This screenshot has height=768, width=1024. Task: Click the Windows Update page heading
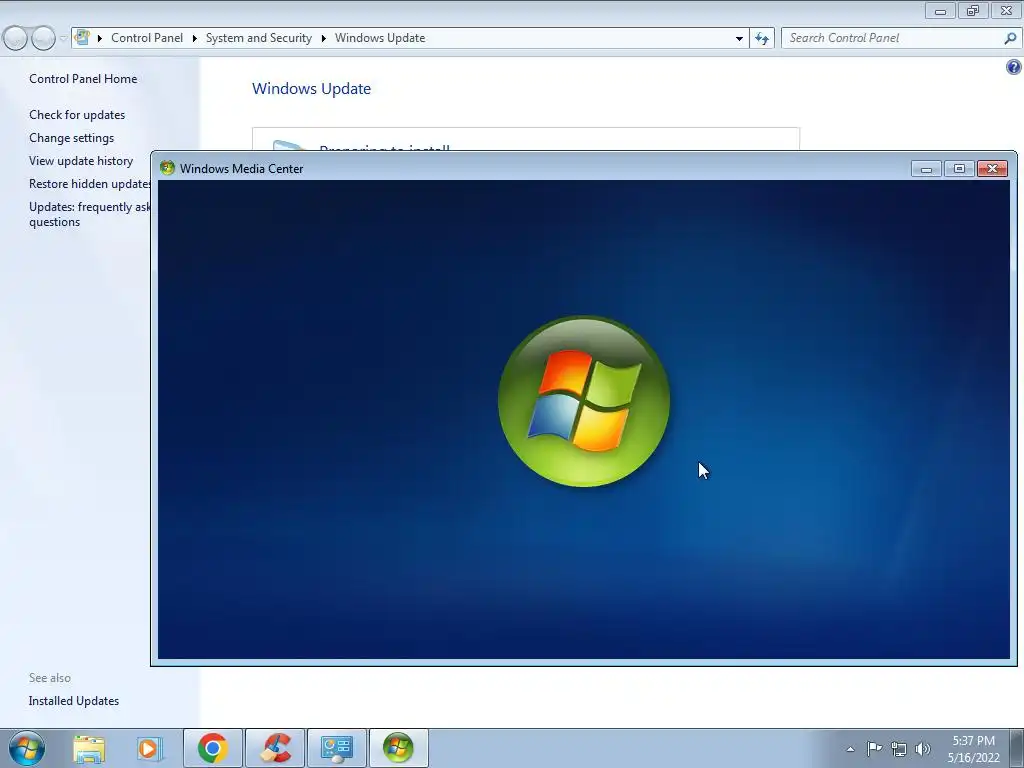[312, 89]
